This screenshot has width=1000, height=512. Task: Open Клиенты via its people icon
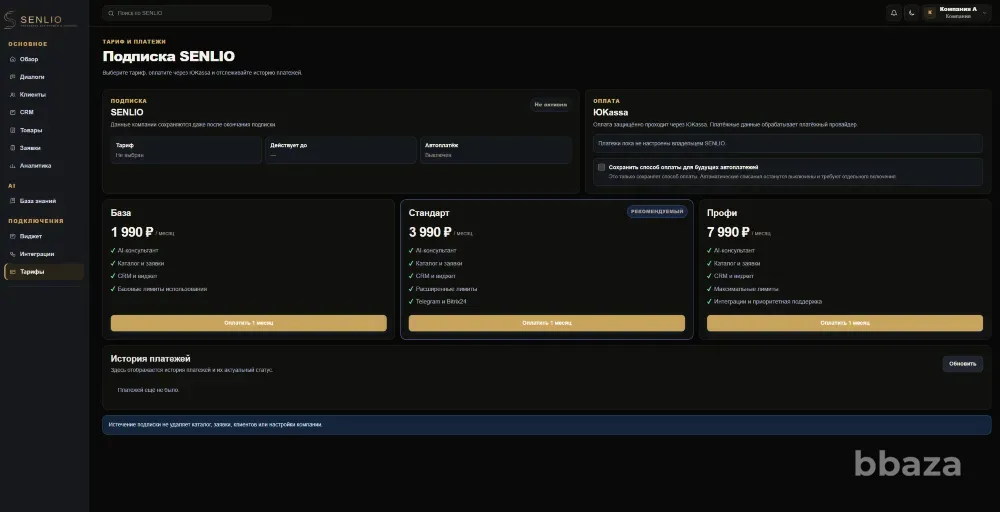pyautogui.click(x=13, y=95)
